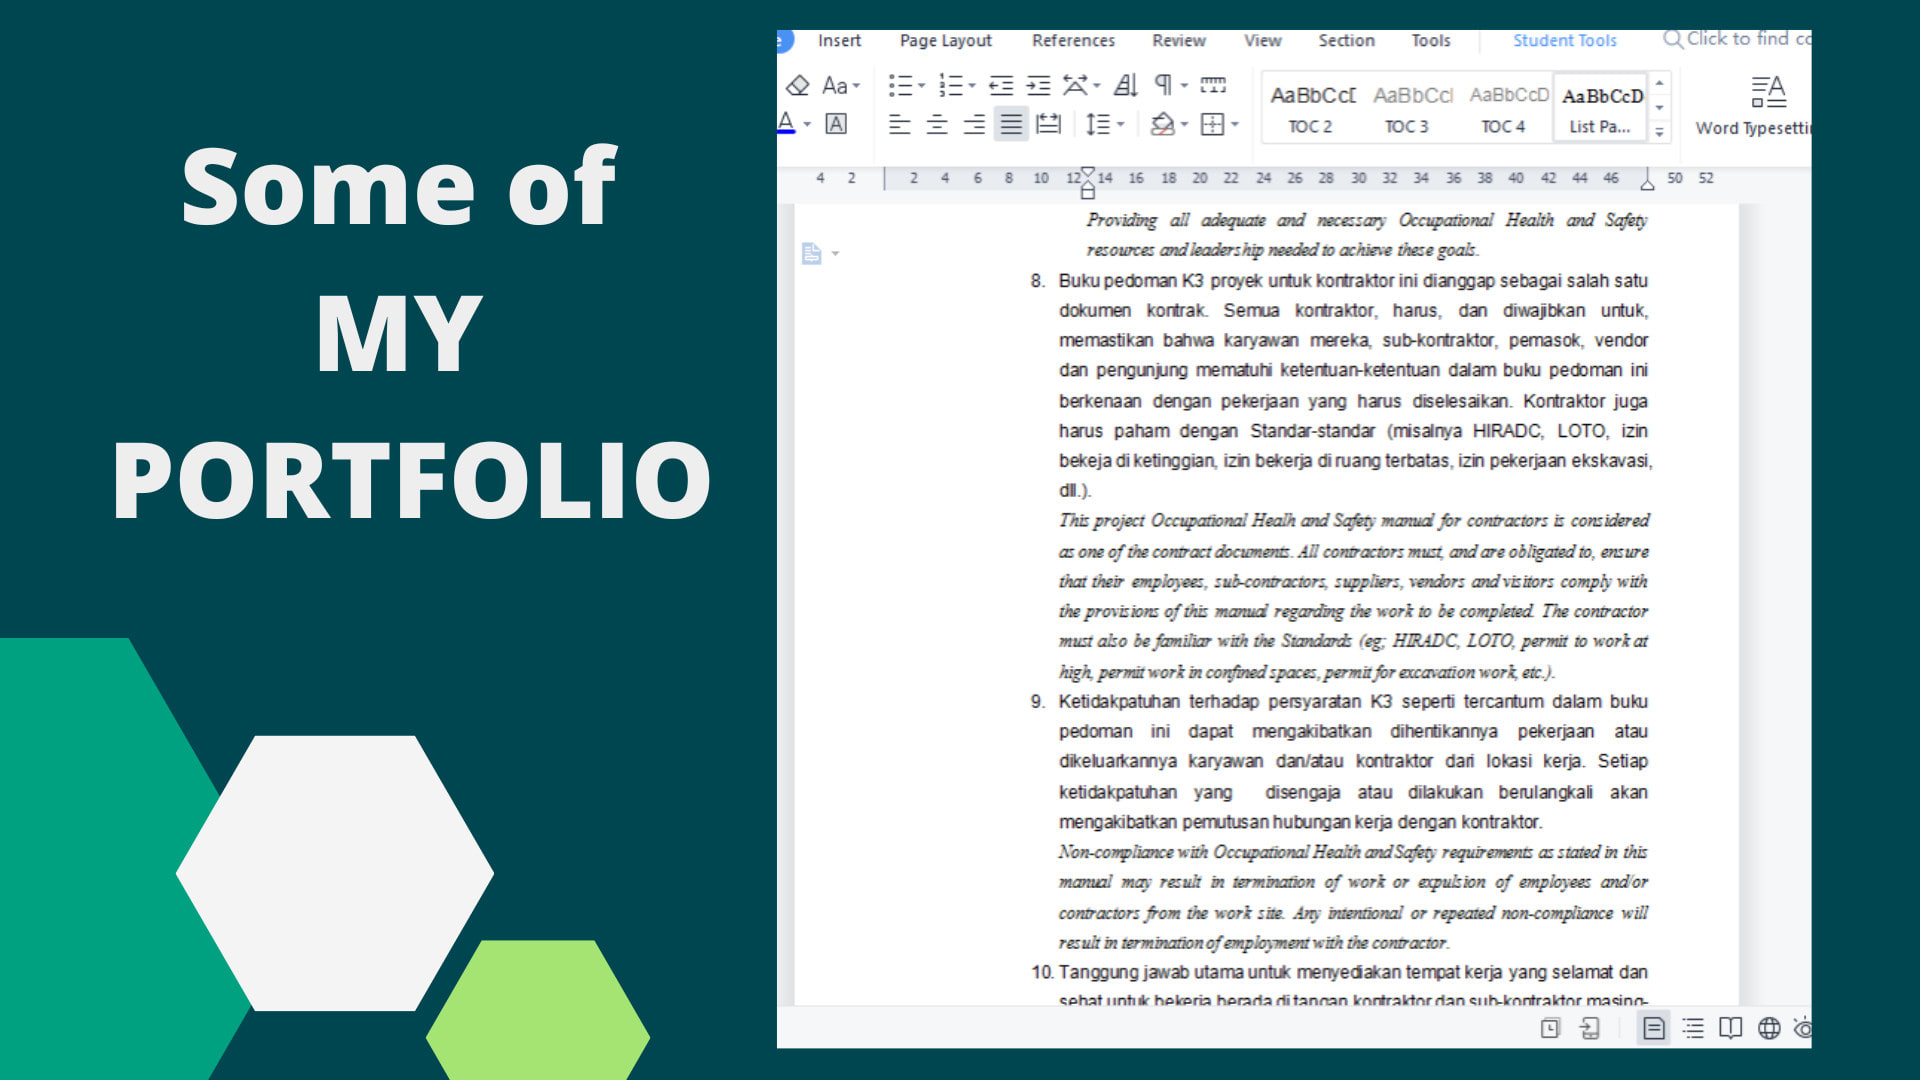1920x1080 pixels.
Task: Open the References tab
Action: [1073, 41]
